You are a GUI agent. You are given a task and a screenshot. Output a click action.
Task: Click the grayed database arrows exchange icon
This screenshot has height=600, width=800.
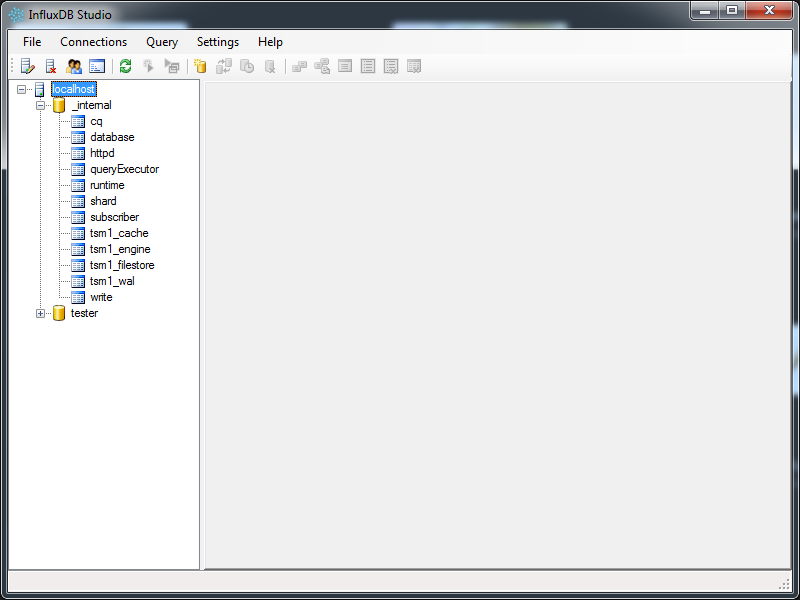(223, 66)
